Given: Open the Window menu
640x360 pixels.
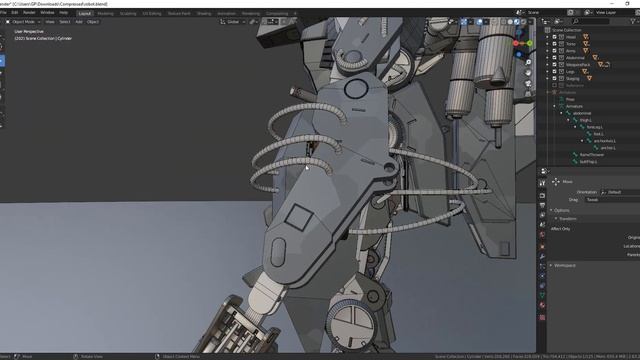Looking at the screenshot, I should click(x=47, y=13).
